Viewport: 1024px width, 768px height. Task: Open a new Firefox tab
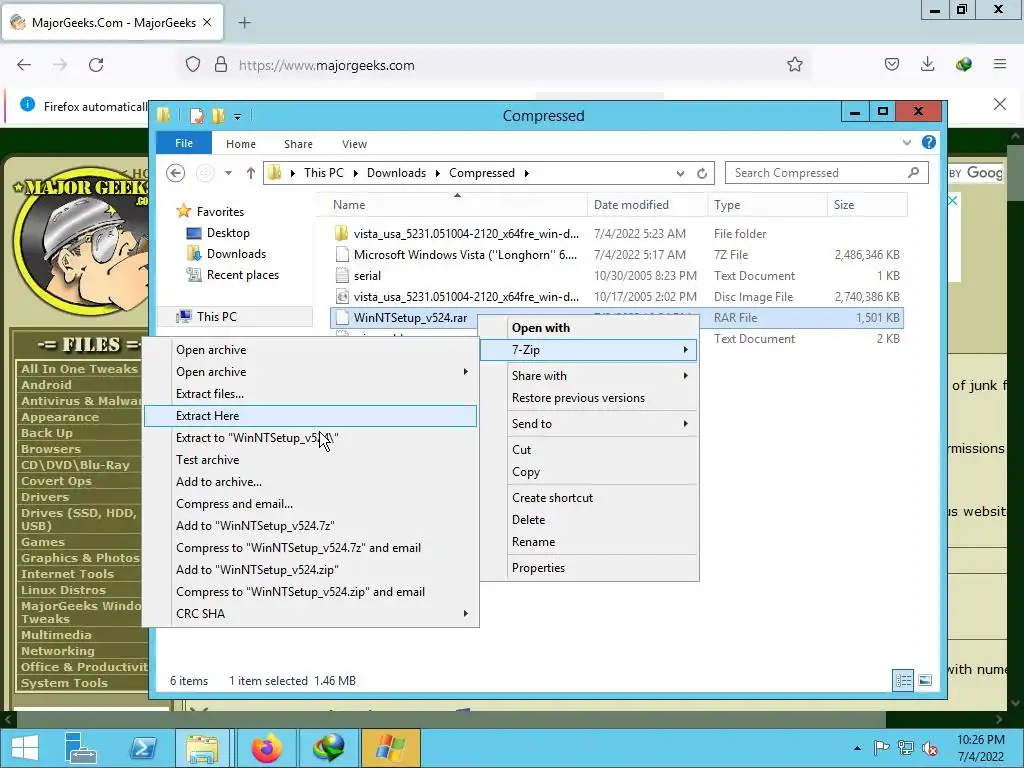pyautogui.click(x=244, y=23)
